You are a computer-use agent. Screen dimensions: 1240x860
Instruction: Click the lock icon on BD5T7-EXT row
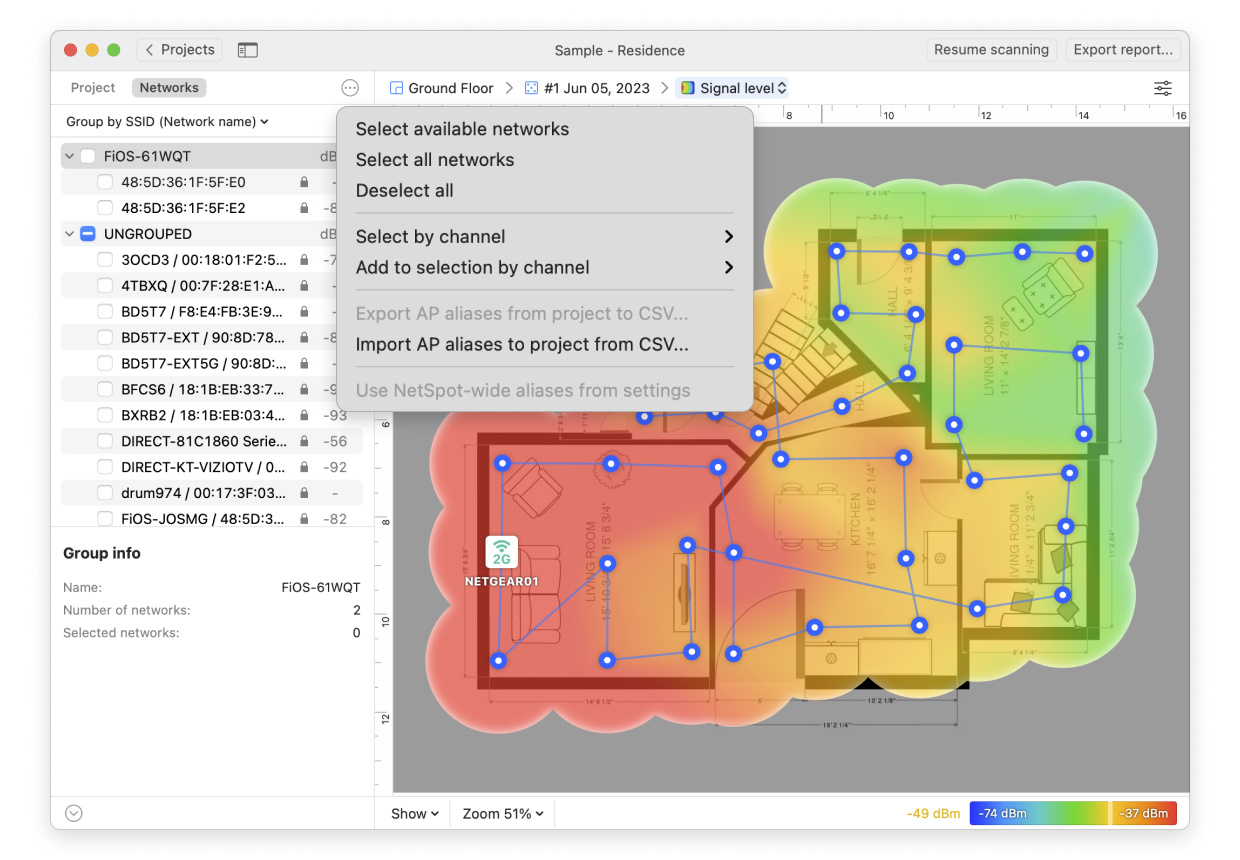pyautogui.click(x=304, y=337)
